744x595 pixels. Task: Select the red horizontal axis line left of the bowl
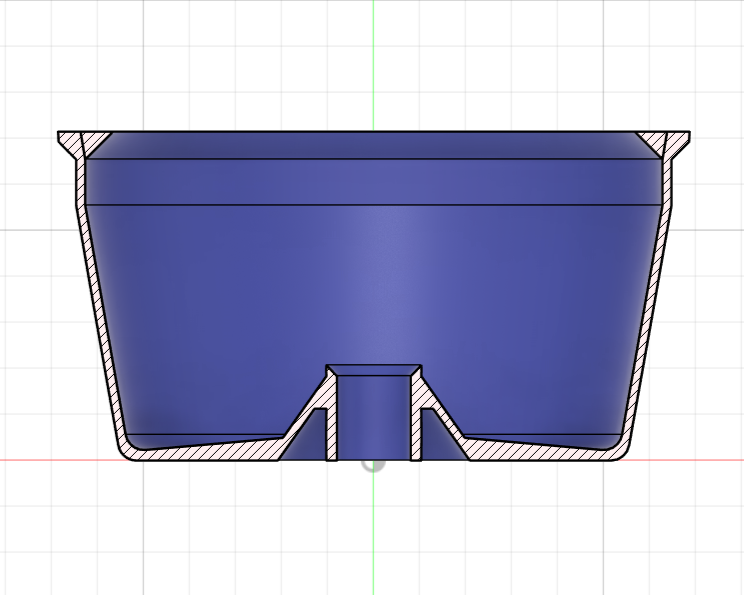[50, 460]
